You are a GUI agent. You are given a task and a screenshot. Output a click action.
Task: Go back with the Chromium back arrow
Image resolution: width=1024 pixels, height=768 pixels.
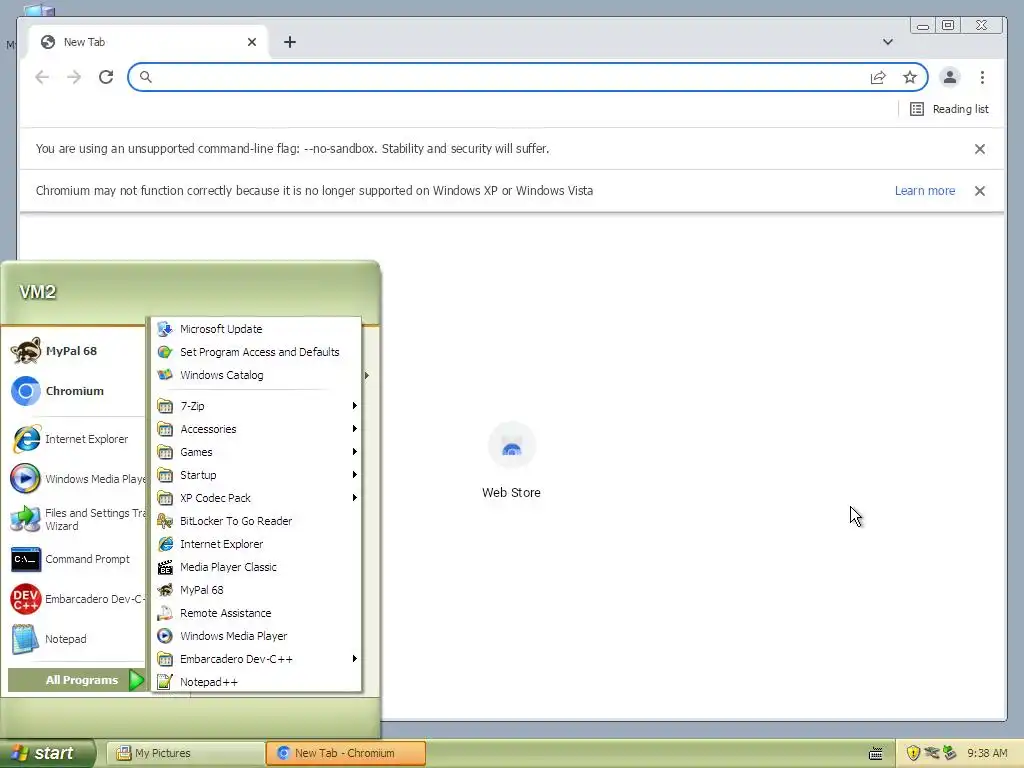(42, 77)
